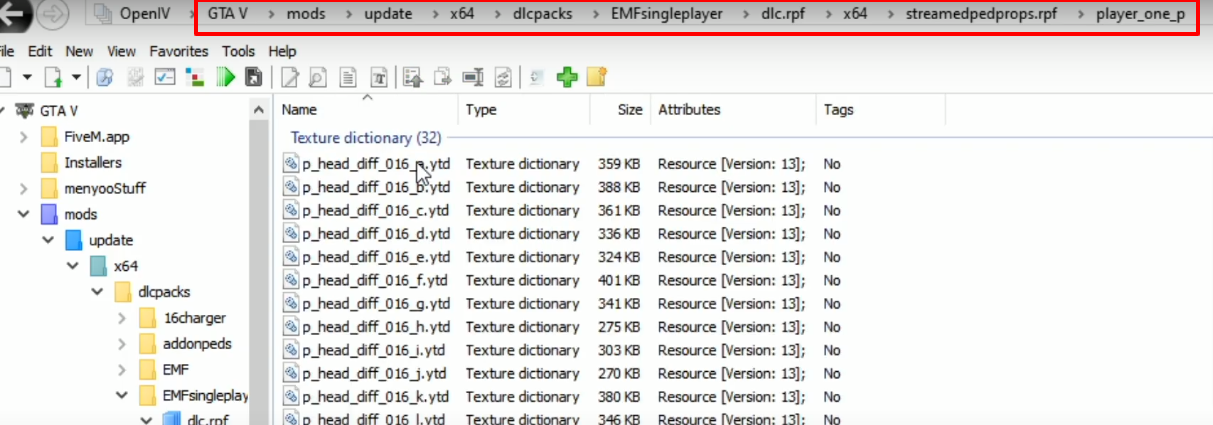1213x425 pixels.
Task: Click file icon of p_head_diff_016_f.ytd
Action: click(x=291, y=280)
